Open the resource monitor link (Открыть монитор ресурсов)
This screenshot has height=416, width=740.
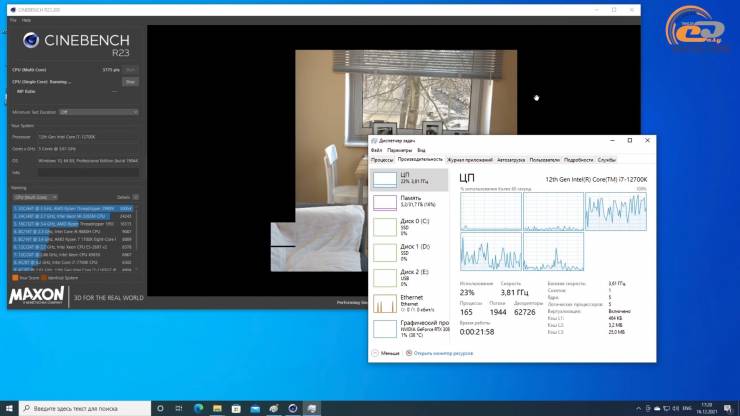439,353
